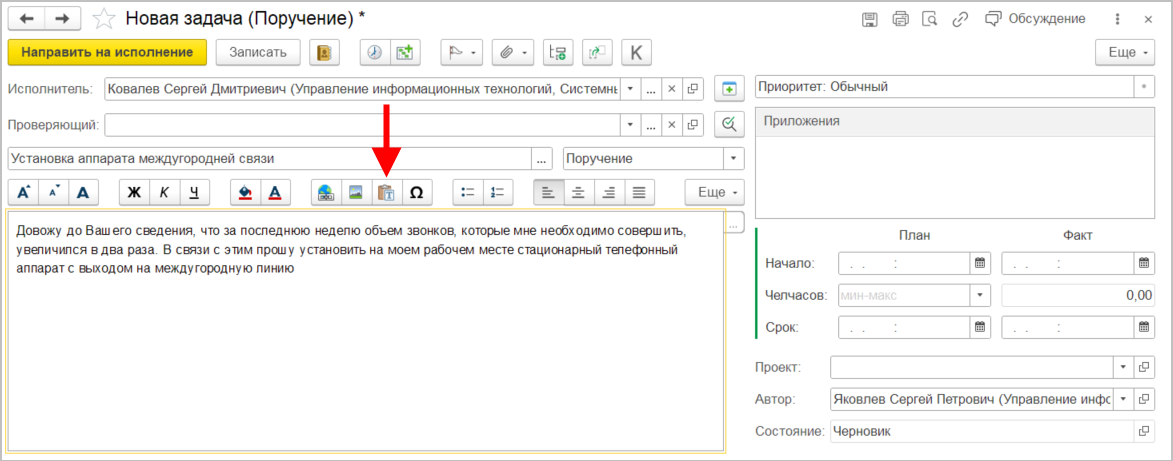The height and width of the screenshot is (461, 1173).
Task: Open the Проверяющий record with open icon
Action: coord(693,125)
